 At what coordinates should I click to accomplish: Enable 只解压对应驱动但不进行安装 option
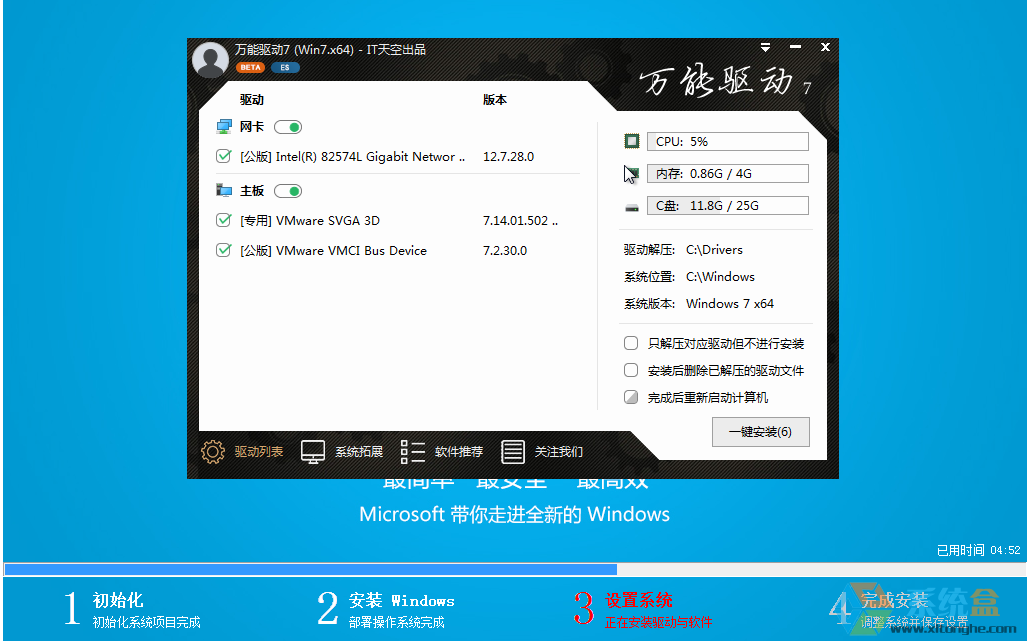pyautogui.click(x=631, y=343)
